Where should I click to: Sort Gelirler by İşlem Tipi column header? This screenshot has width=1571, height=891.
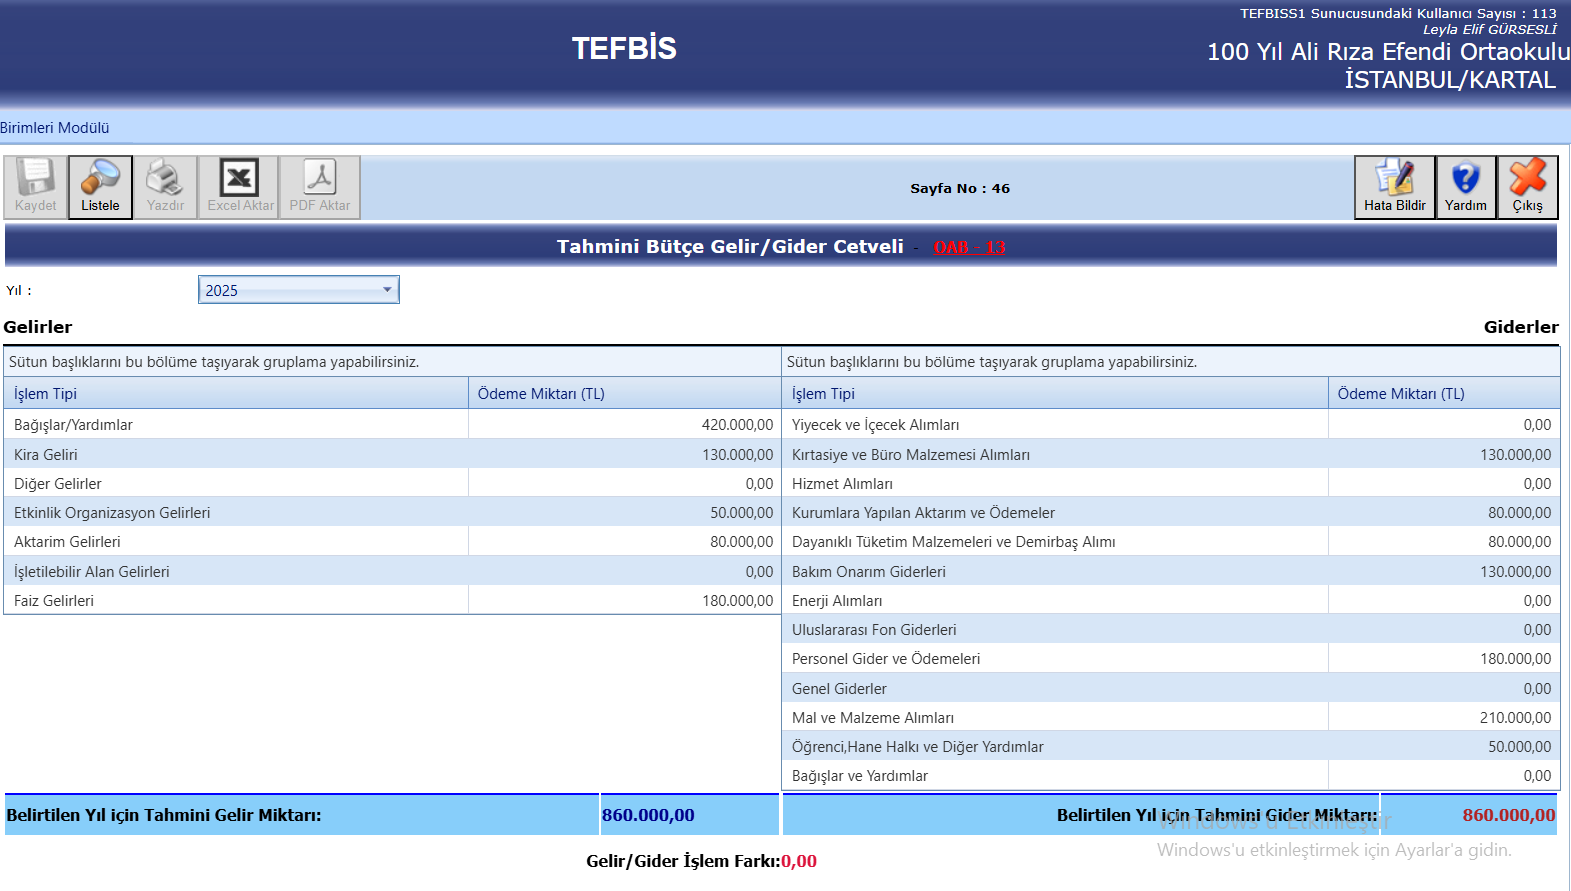click(x=46, y=394)
